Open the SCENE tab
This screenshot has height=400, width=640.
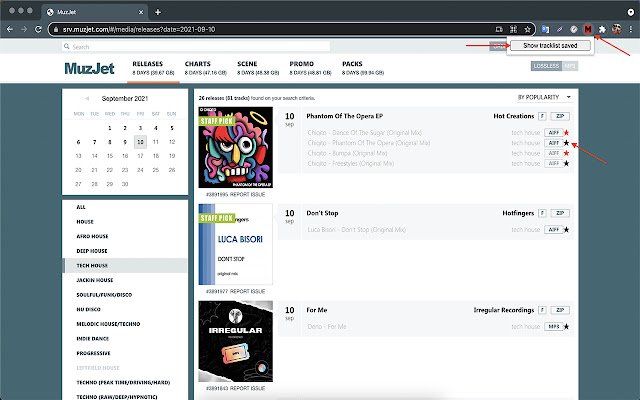258,68
